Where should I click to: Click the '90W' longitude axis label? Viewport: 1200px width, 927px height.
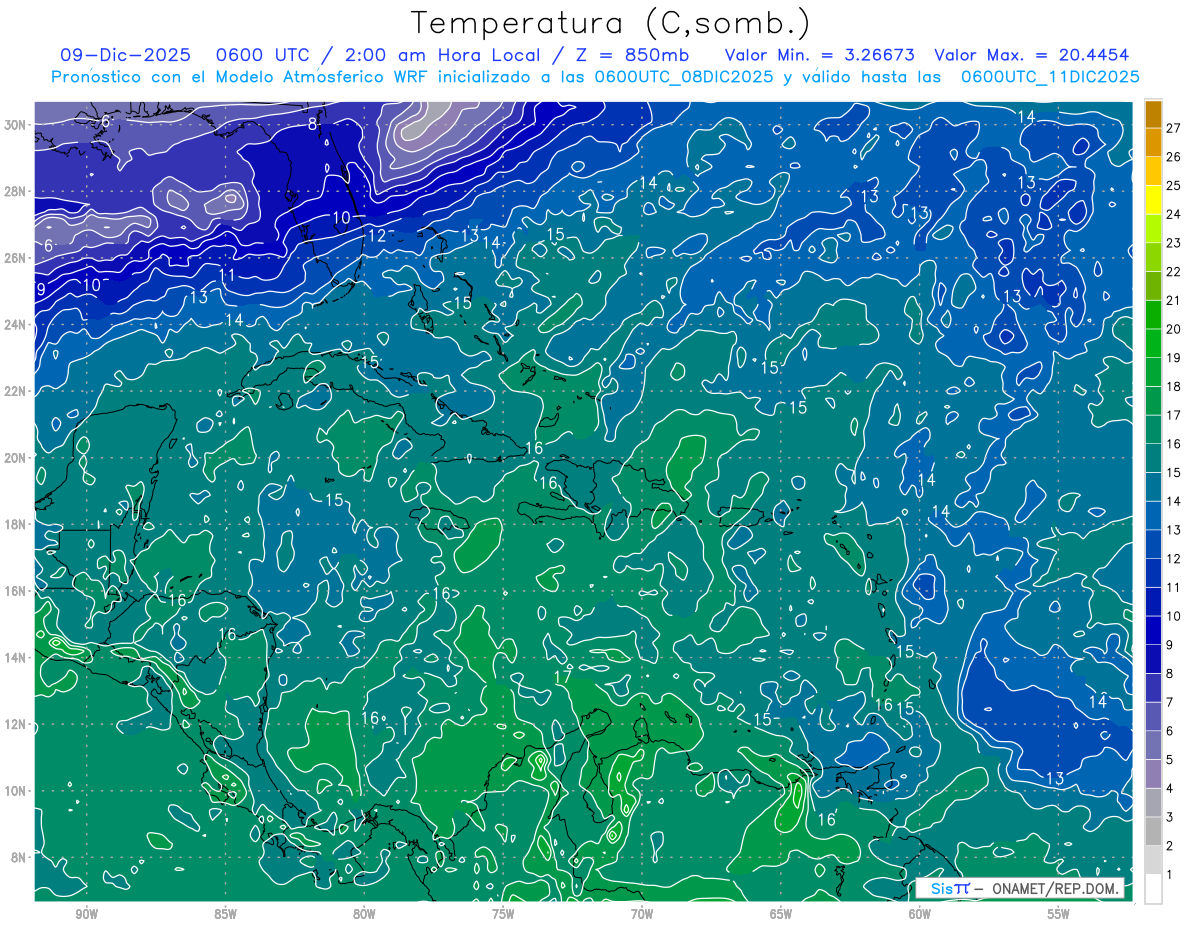click(86, 914)
